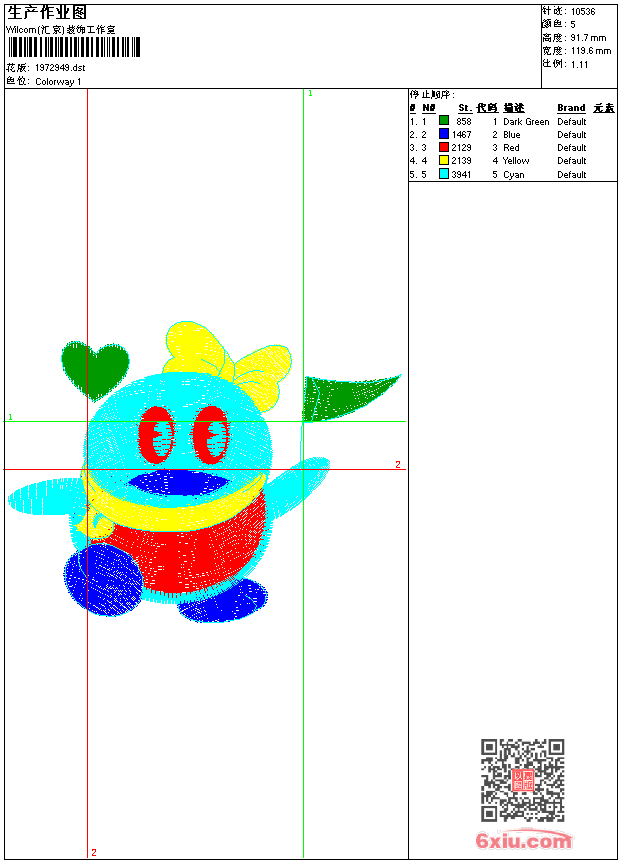
Task: Click the width value 119.6 mm
Action: pyautogui.click(x=590, y=51)
